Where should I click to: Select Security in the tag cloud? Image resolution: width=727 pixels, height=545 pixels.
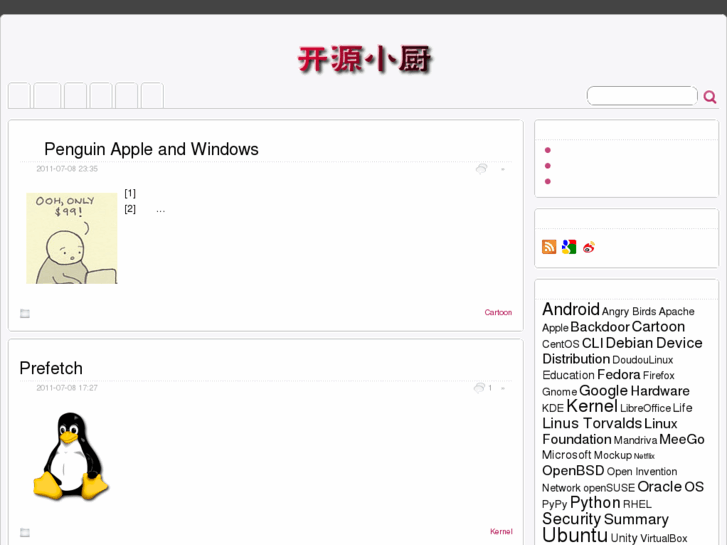[x=572, y=519]
